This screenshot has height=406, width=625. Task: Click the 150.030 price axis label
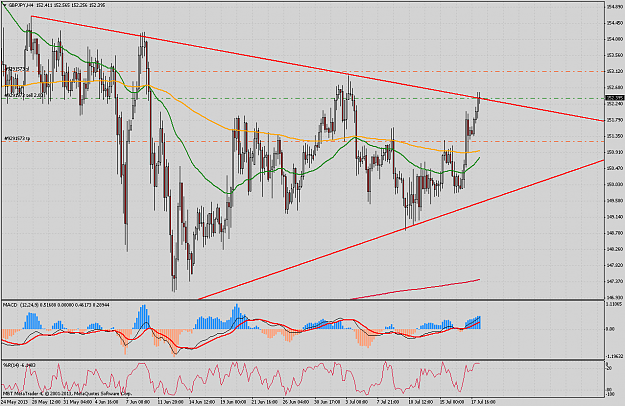(614, 184)
